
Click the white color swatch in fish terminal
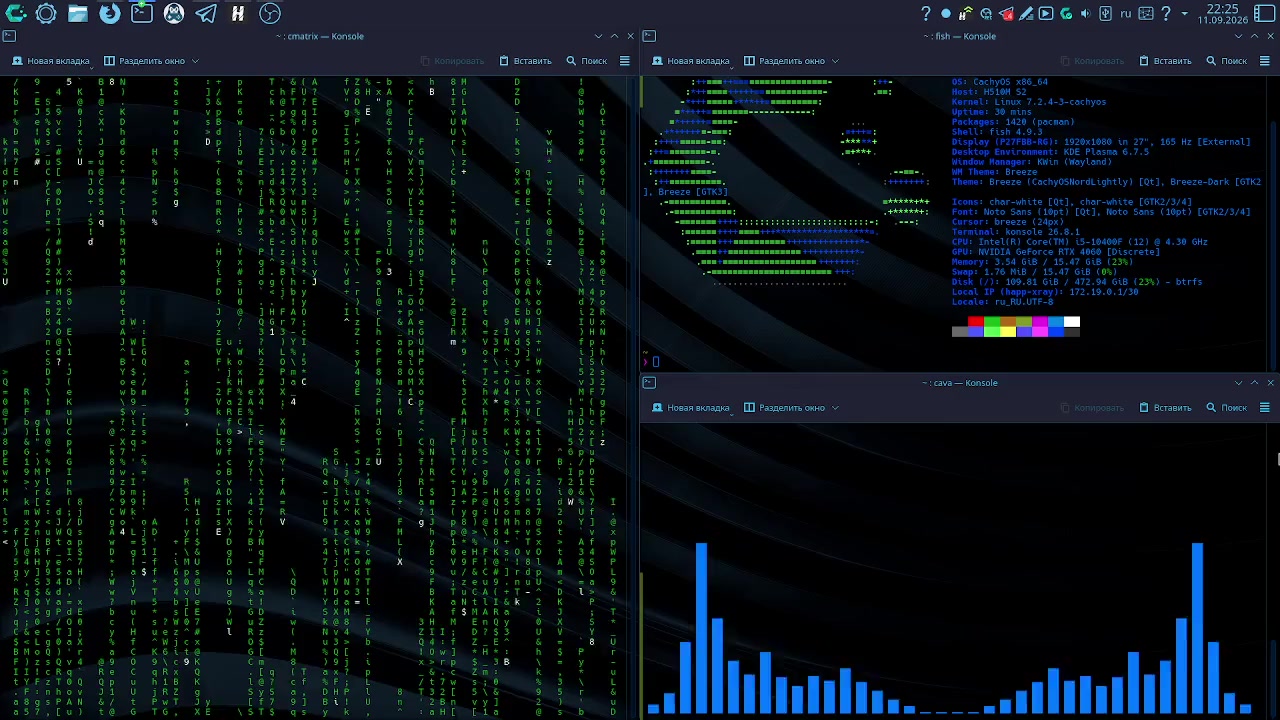tap(1072, 322)
